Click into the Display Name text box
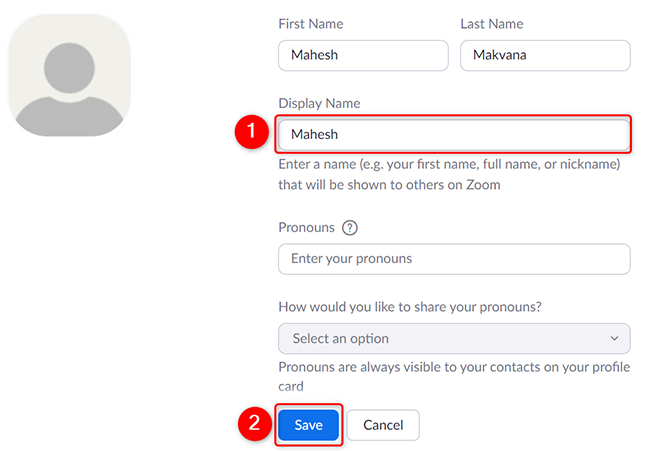650x451 pixels. coord(454,133)
